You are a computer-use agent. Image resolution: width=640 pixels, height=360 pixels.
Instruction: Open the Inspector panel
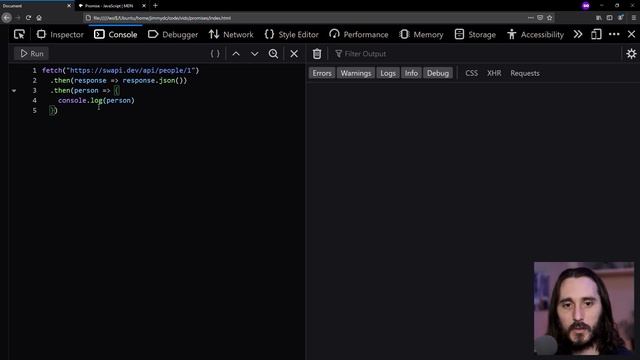point(60,35)
